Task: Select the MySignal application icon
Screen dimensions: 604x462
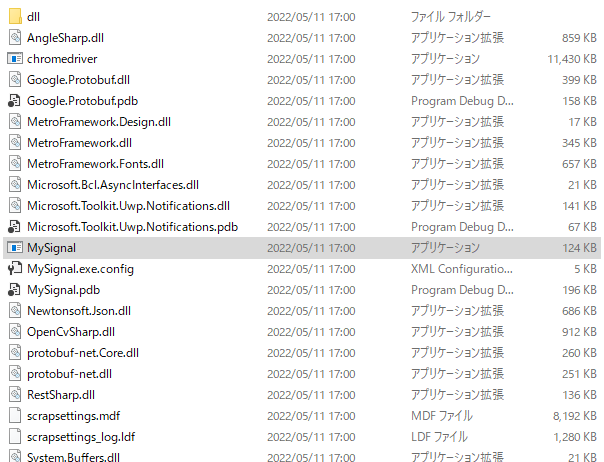Action: tap(15, 248)
